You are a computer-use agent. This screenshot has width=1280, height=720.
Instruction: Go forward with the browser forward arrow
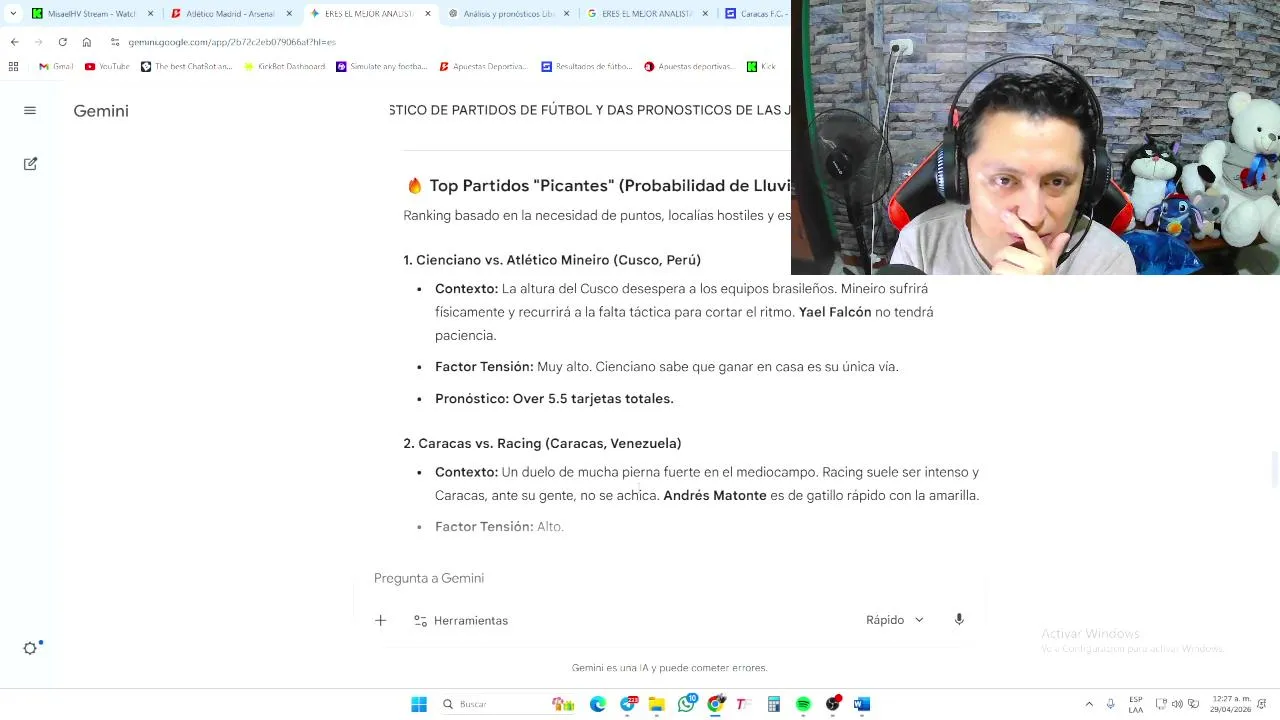tap(38, 42)
